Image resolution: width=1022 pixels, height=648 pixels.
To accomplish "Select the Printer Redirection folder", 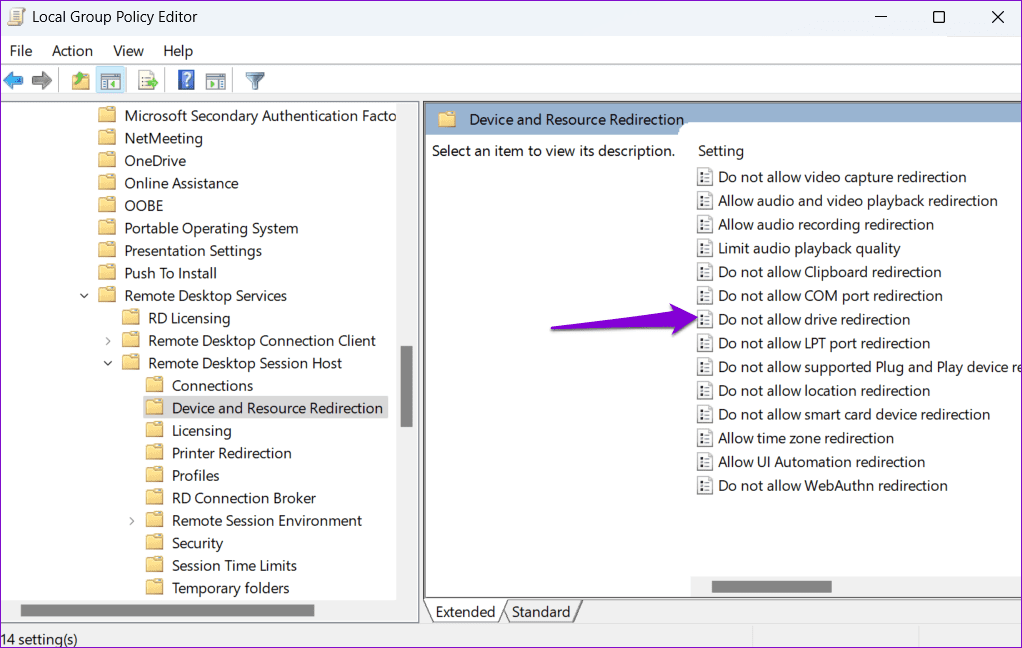I will (x=231, y=453).
